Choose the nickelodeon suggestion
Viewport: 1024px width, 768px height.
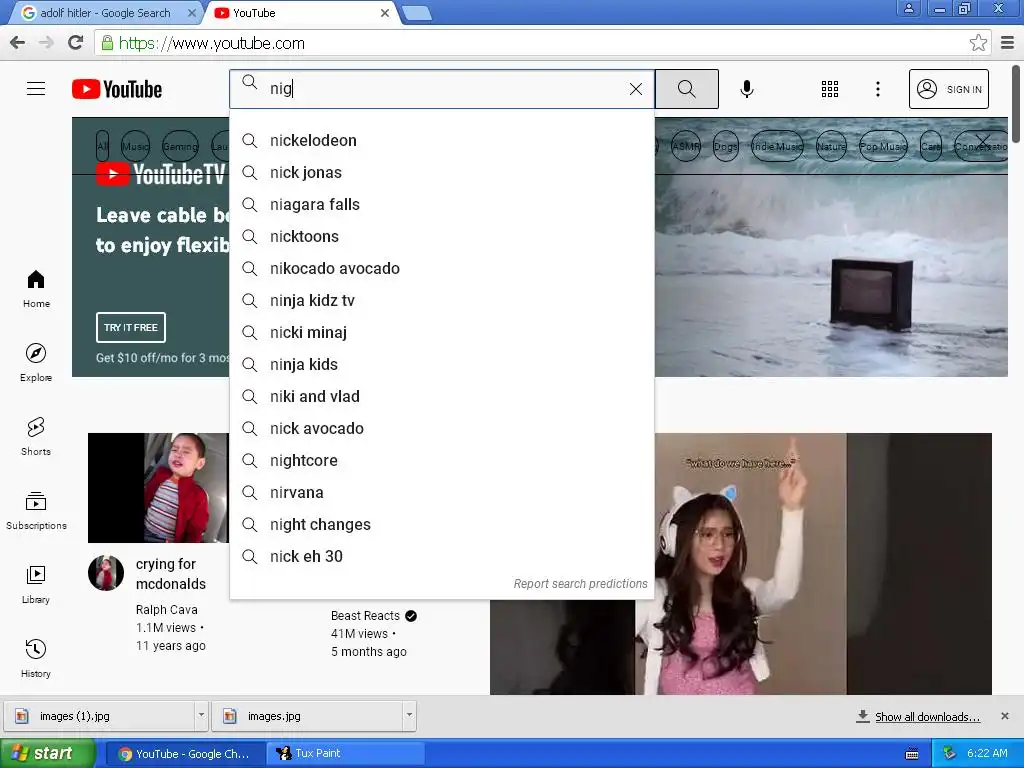click(441, 140)
